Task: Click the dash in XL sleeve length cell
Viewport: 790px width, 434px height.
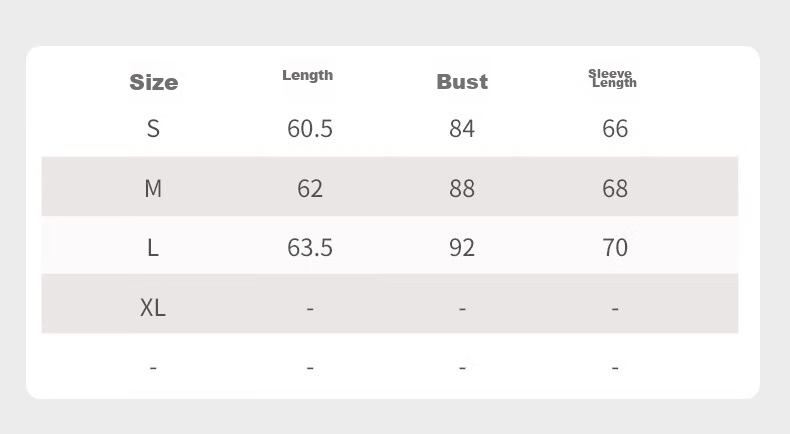Action: [615, 308]
